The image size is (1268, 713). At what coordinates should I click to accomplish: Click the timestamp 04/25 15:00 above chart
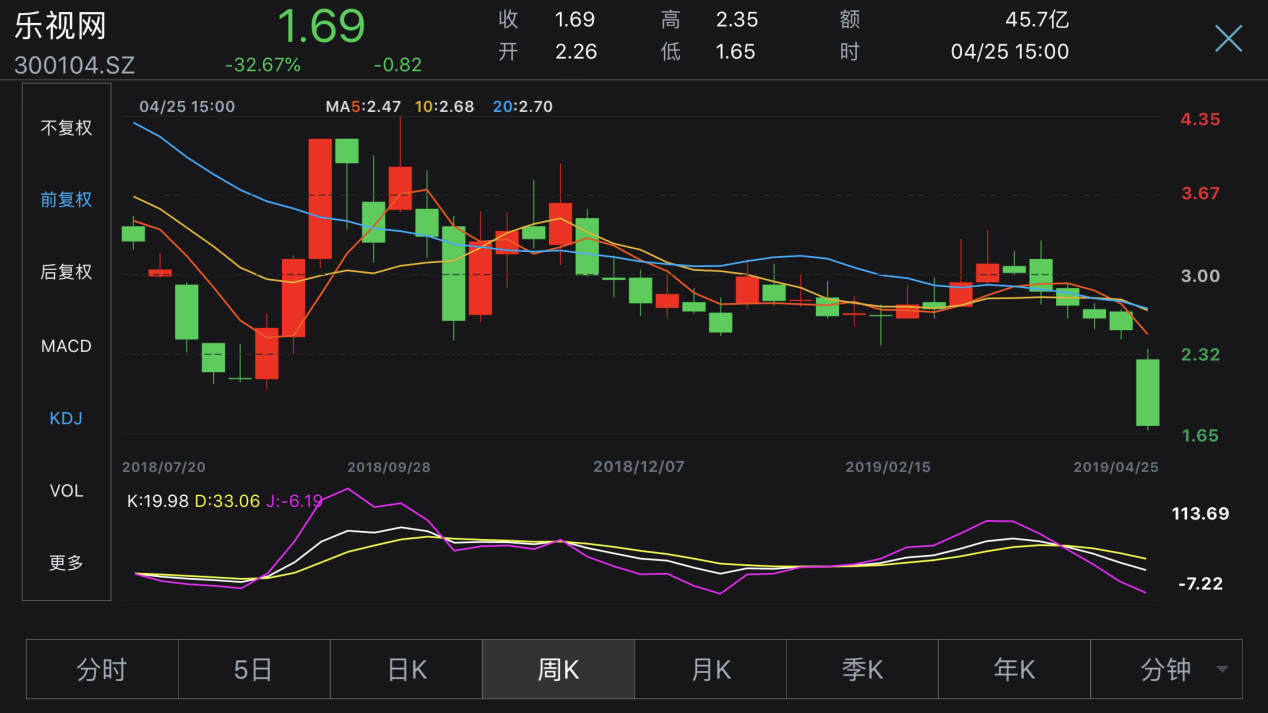tap(187, 106)
